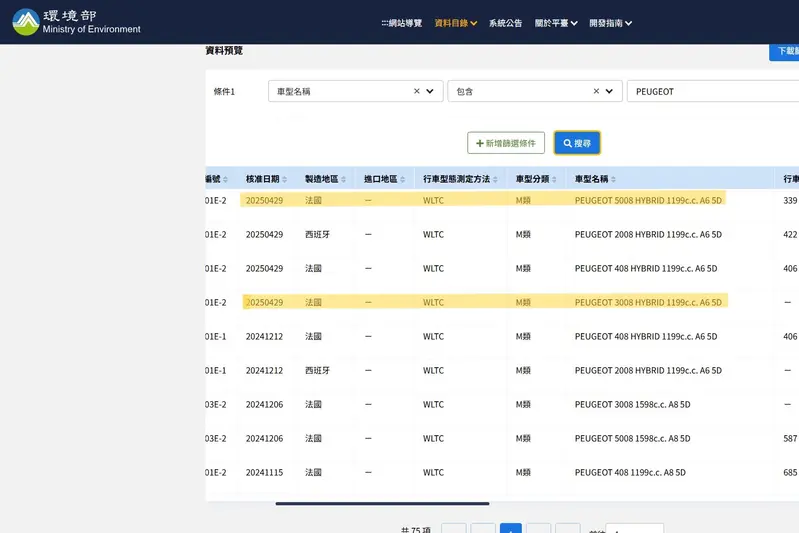Select PEUGEOT 3008 1598c.c. A8 5D cell
The width and height of the screenshot is (799, 533).
[632, 404]
